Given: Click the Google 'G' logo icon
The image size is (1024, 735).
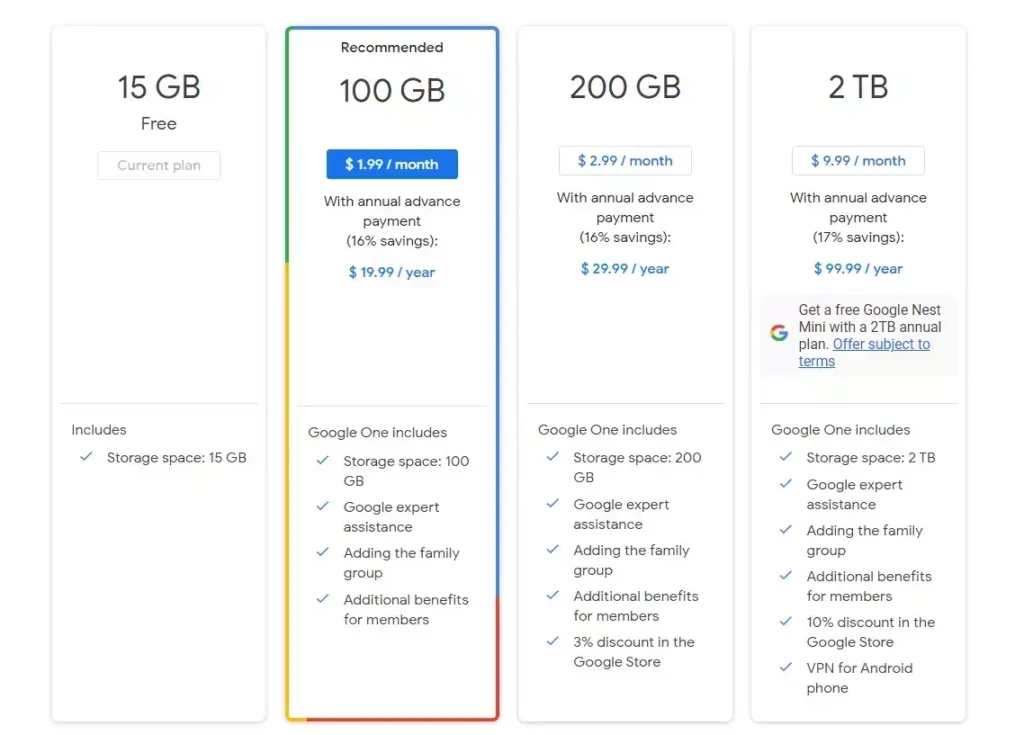Looking at the screenshot, I should 779,332.
